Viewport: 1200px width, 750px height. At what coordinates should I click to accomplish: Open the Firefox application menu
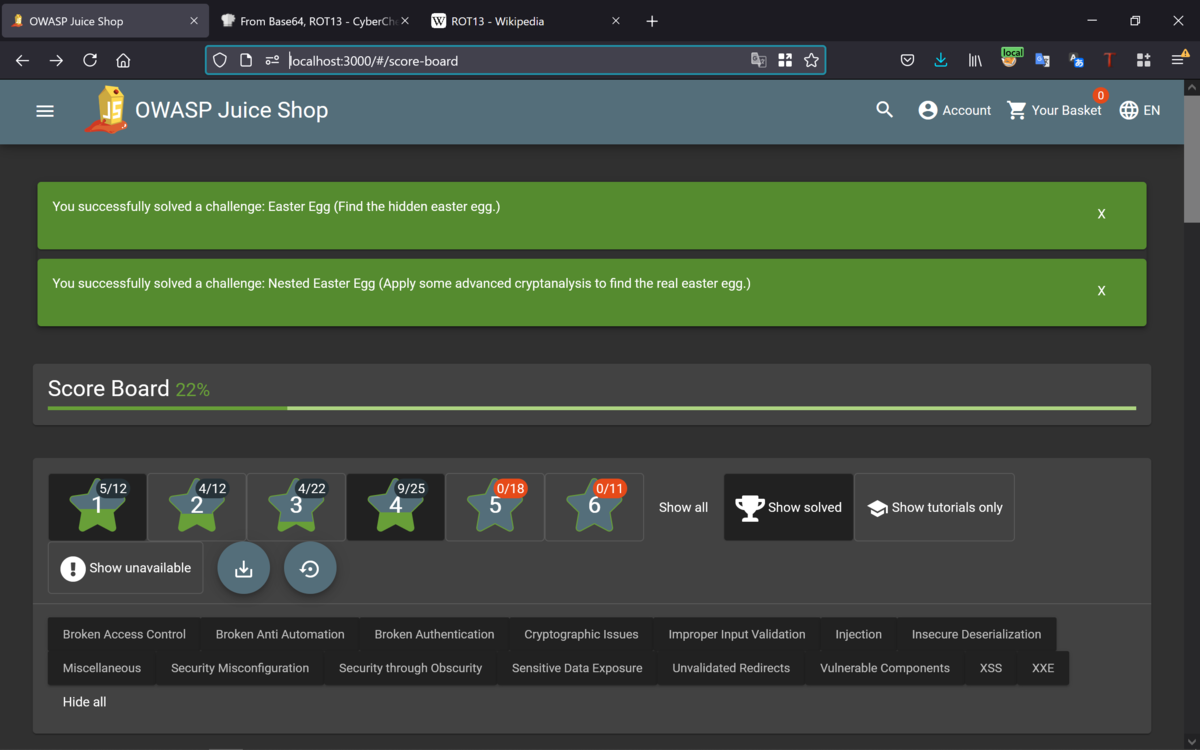point(1178,60)
